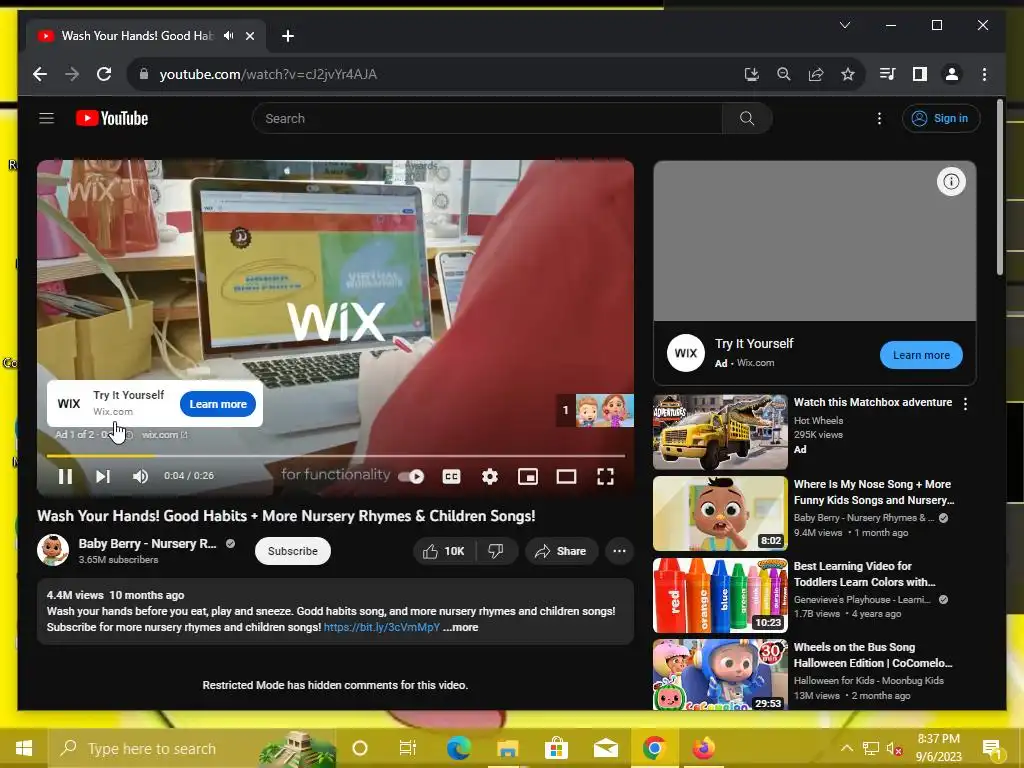This screenshot has width=1024, height=768.
Task: Open Wheels on the Bus Halloween Edition video
Action: click(873, 655)
